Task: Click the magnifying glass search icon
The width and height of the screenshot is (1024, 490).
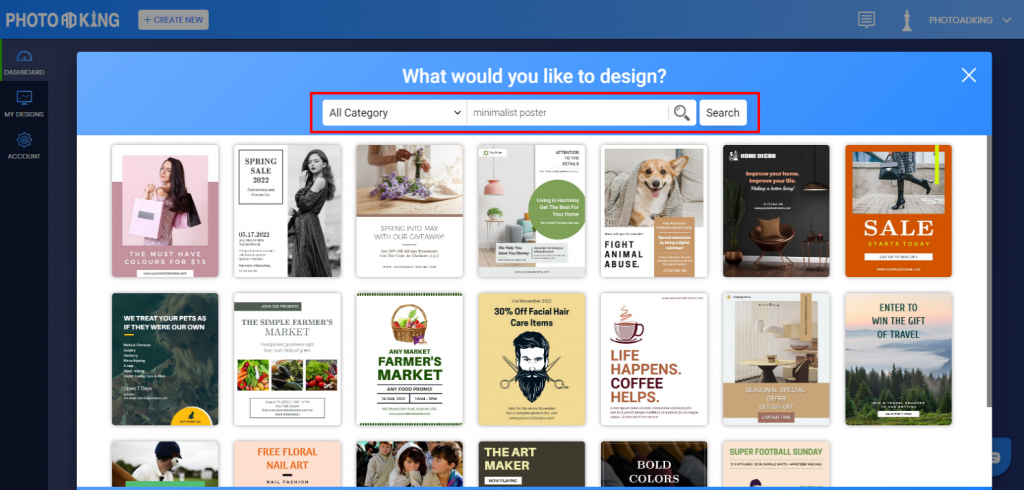Action: 681,113
